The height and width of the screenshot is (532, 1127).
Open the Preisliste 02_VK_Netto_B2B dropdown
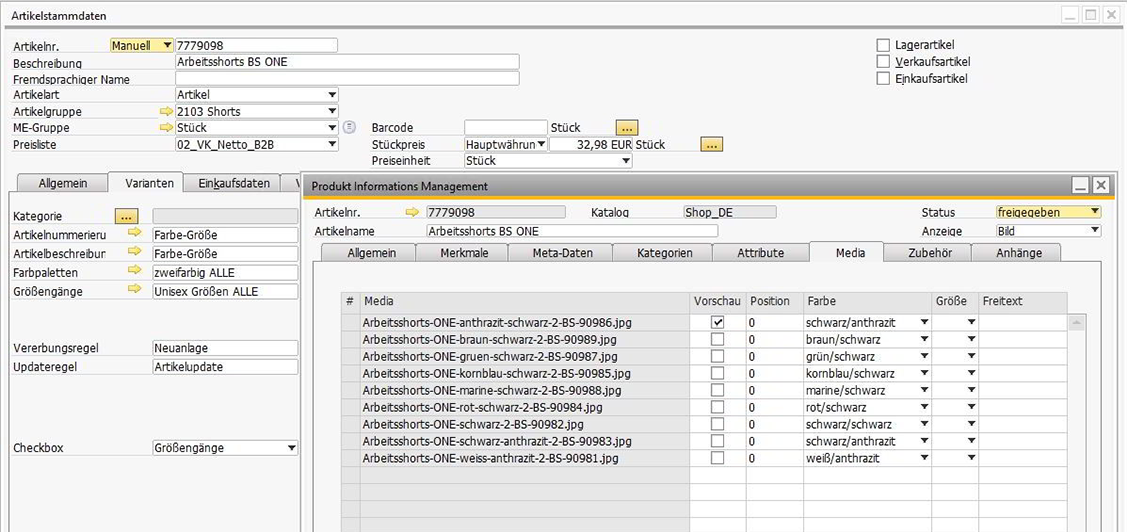point(332,145)
